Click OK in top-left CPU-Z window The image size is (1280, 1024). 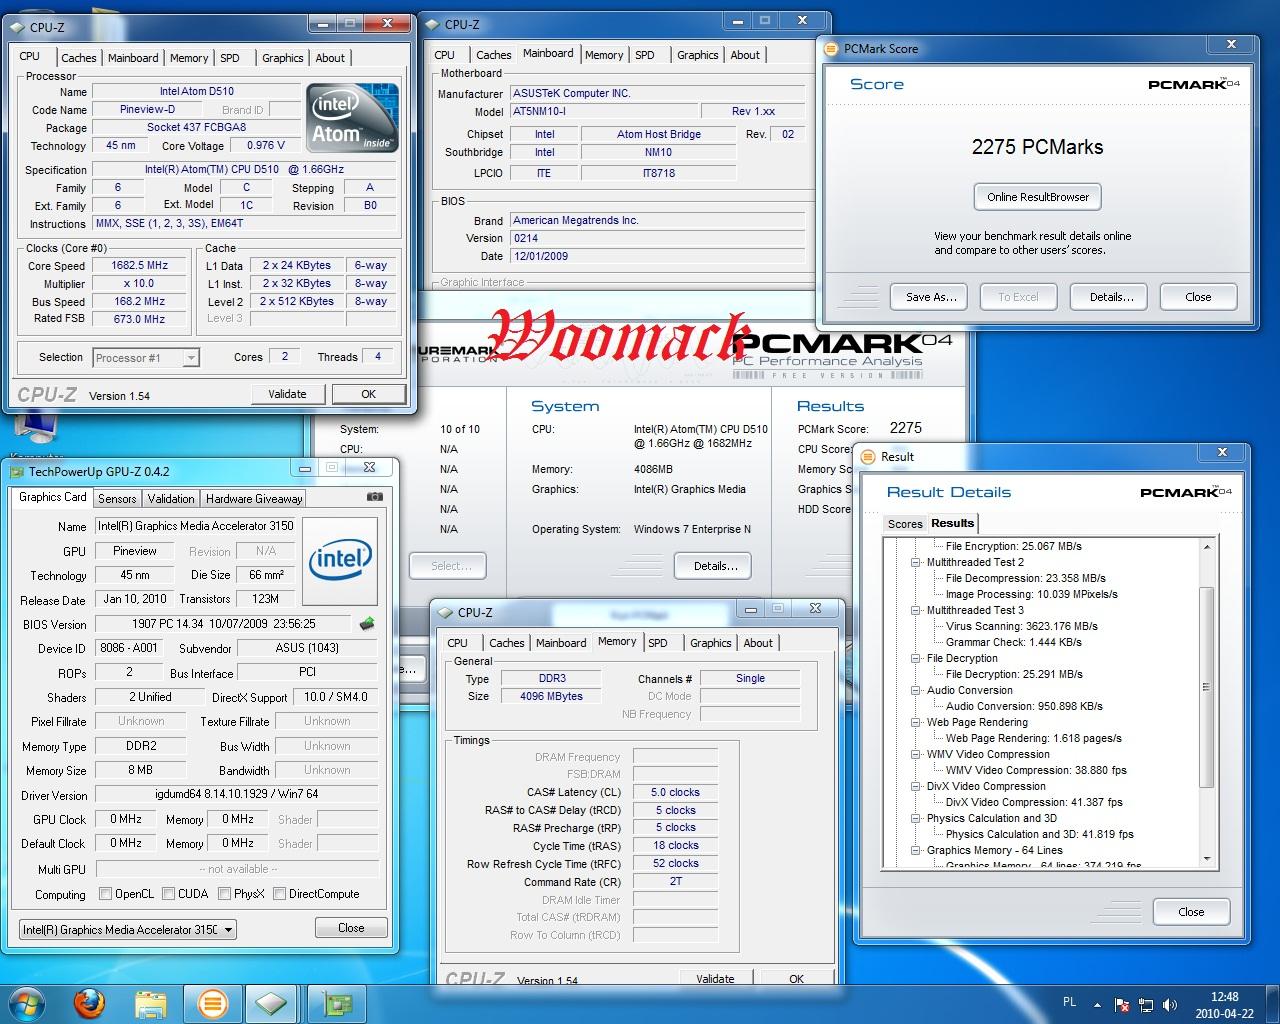click(x=368, y=394)
